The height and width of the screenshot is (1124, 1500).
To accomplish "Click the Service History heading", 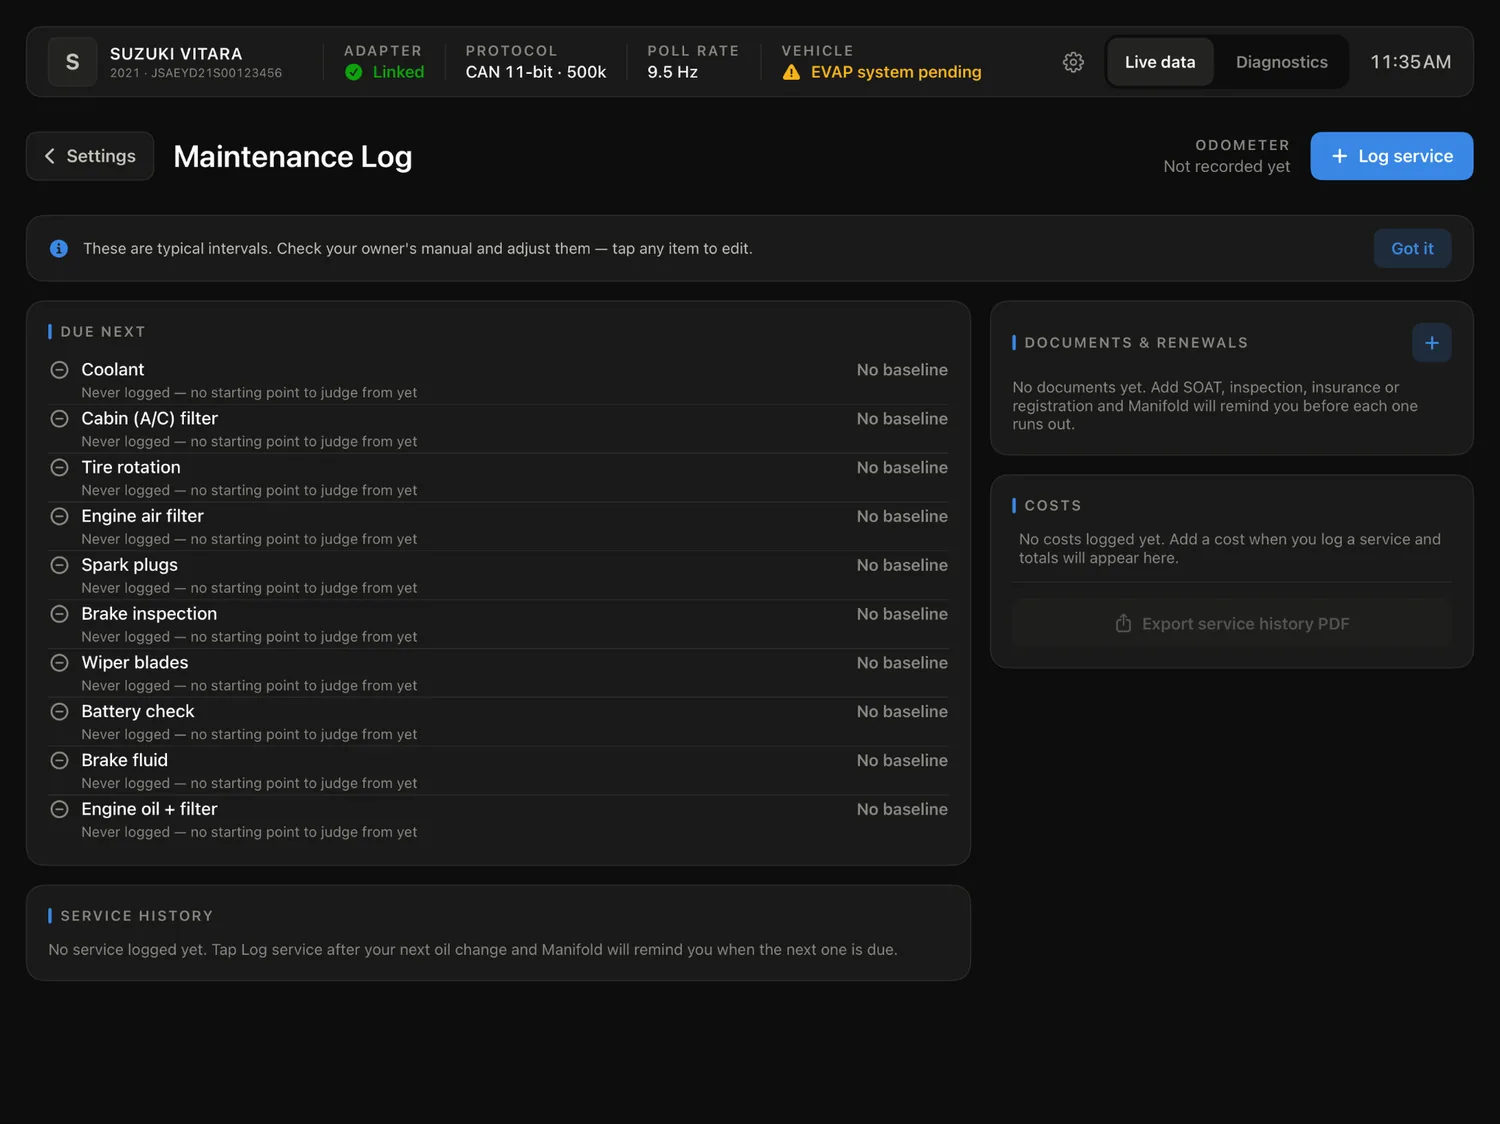I will pyautogui.click(x=137, y=916).
